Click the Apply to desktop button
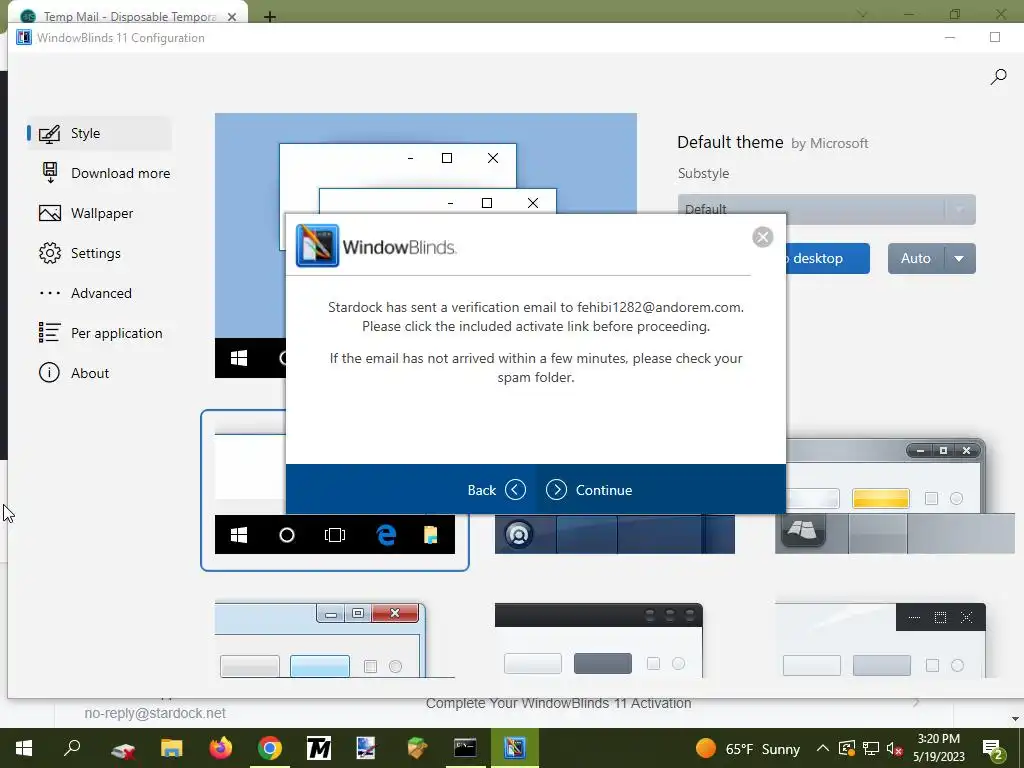1024x768 pixels. pos(827,259)
